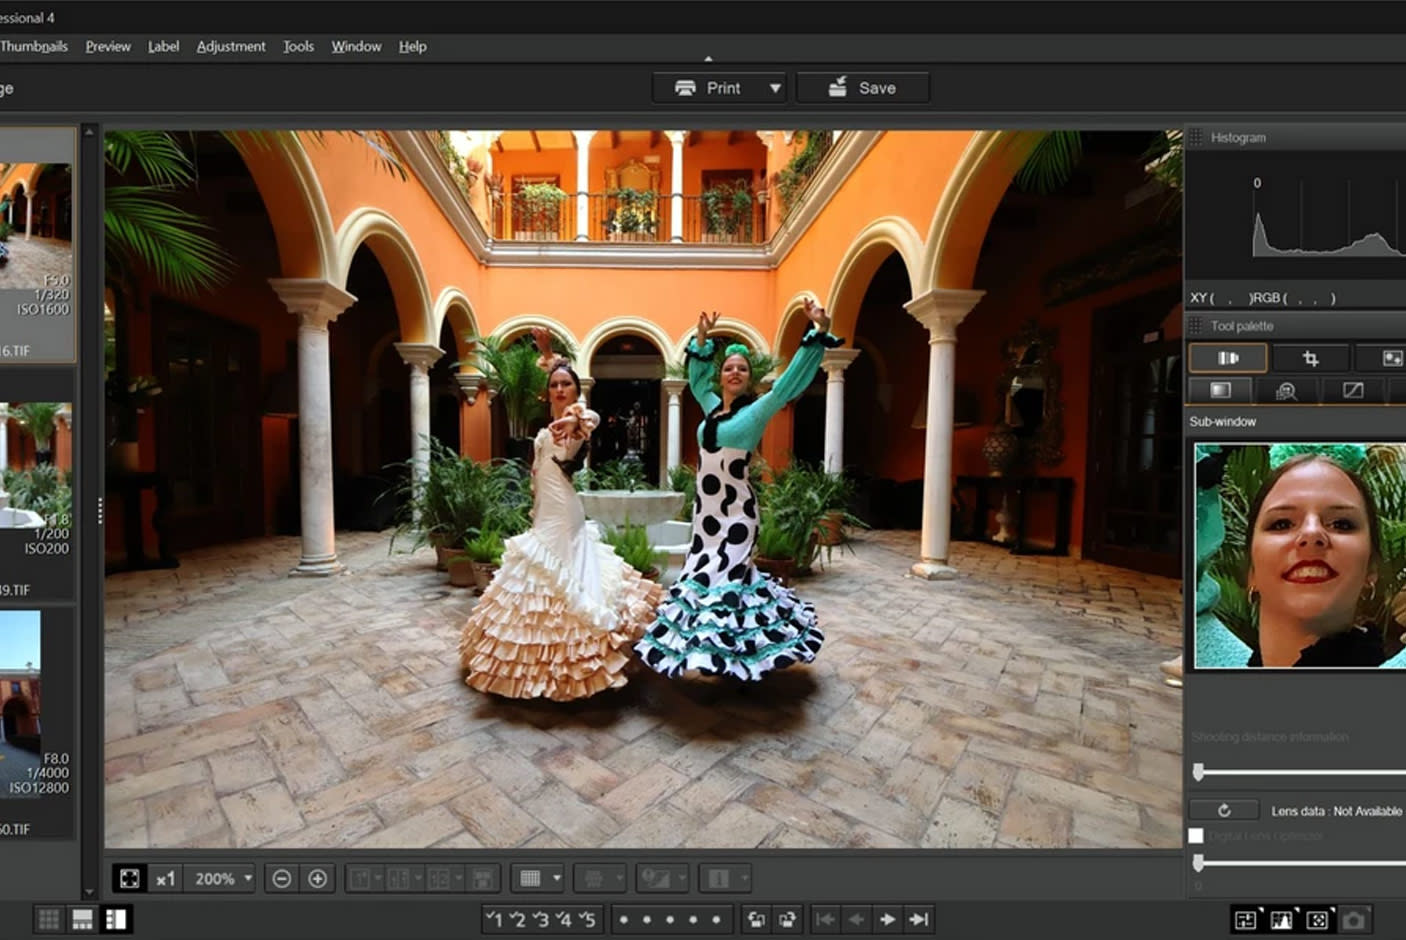
Task: Open the Tools menu
Action: [298, 46]
